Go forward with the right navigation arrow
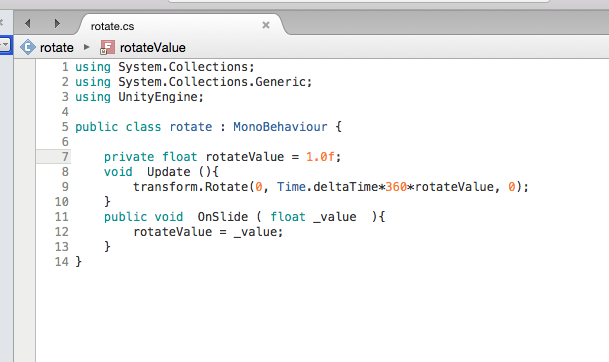Image resolution: width=609 pixels, height=362 pixels. [x=57, y=24]
